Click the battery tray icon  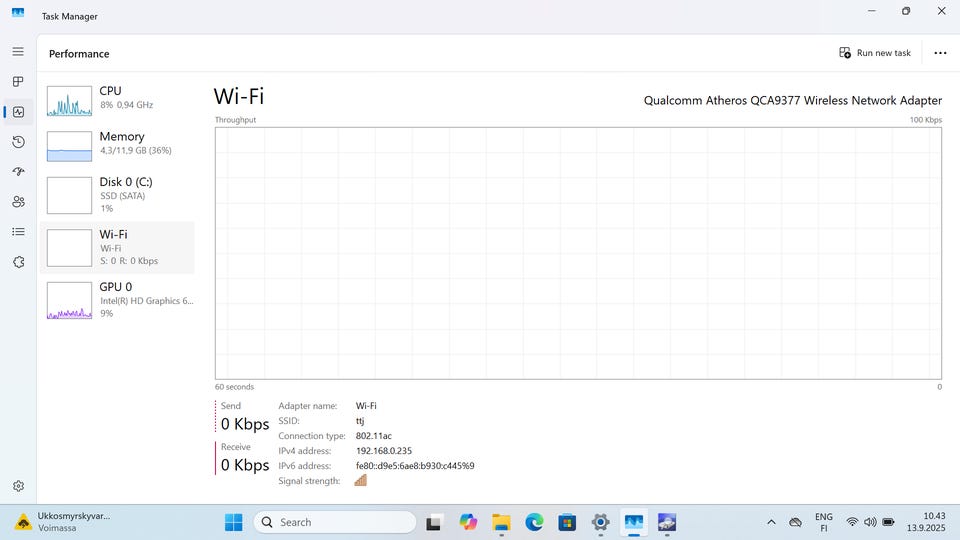(888, 522)
